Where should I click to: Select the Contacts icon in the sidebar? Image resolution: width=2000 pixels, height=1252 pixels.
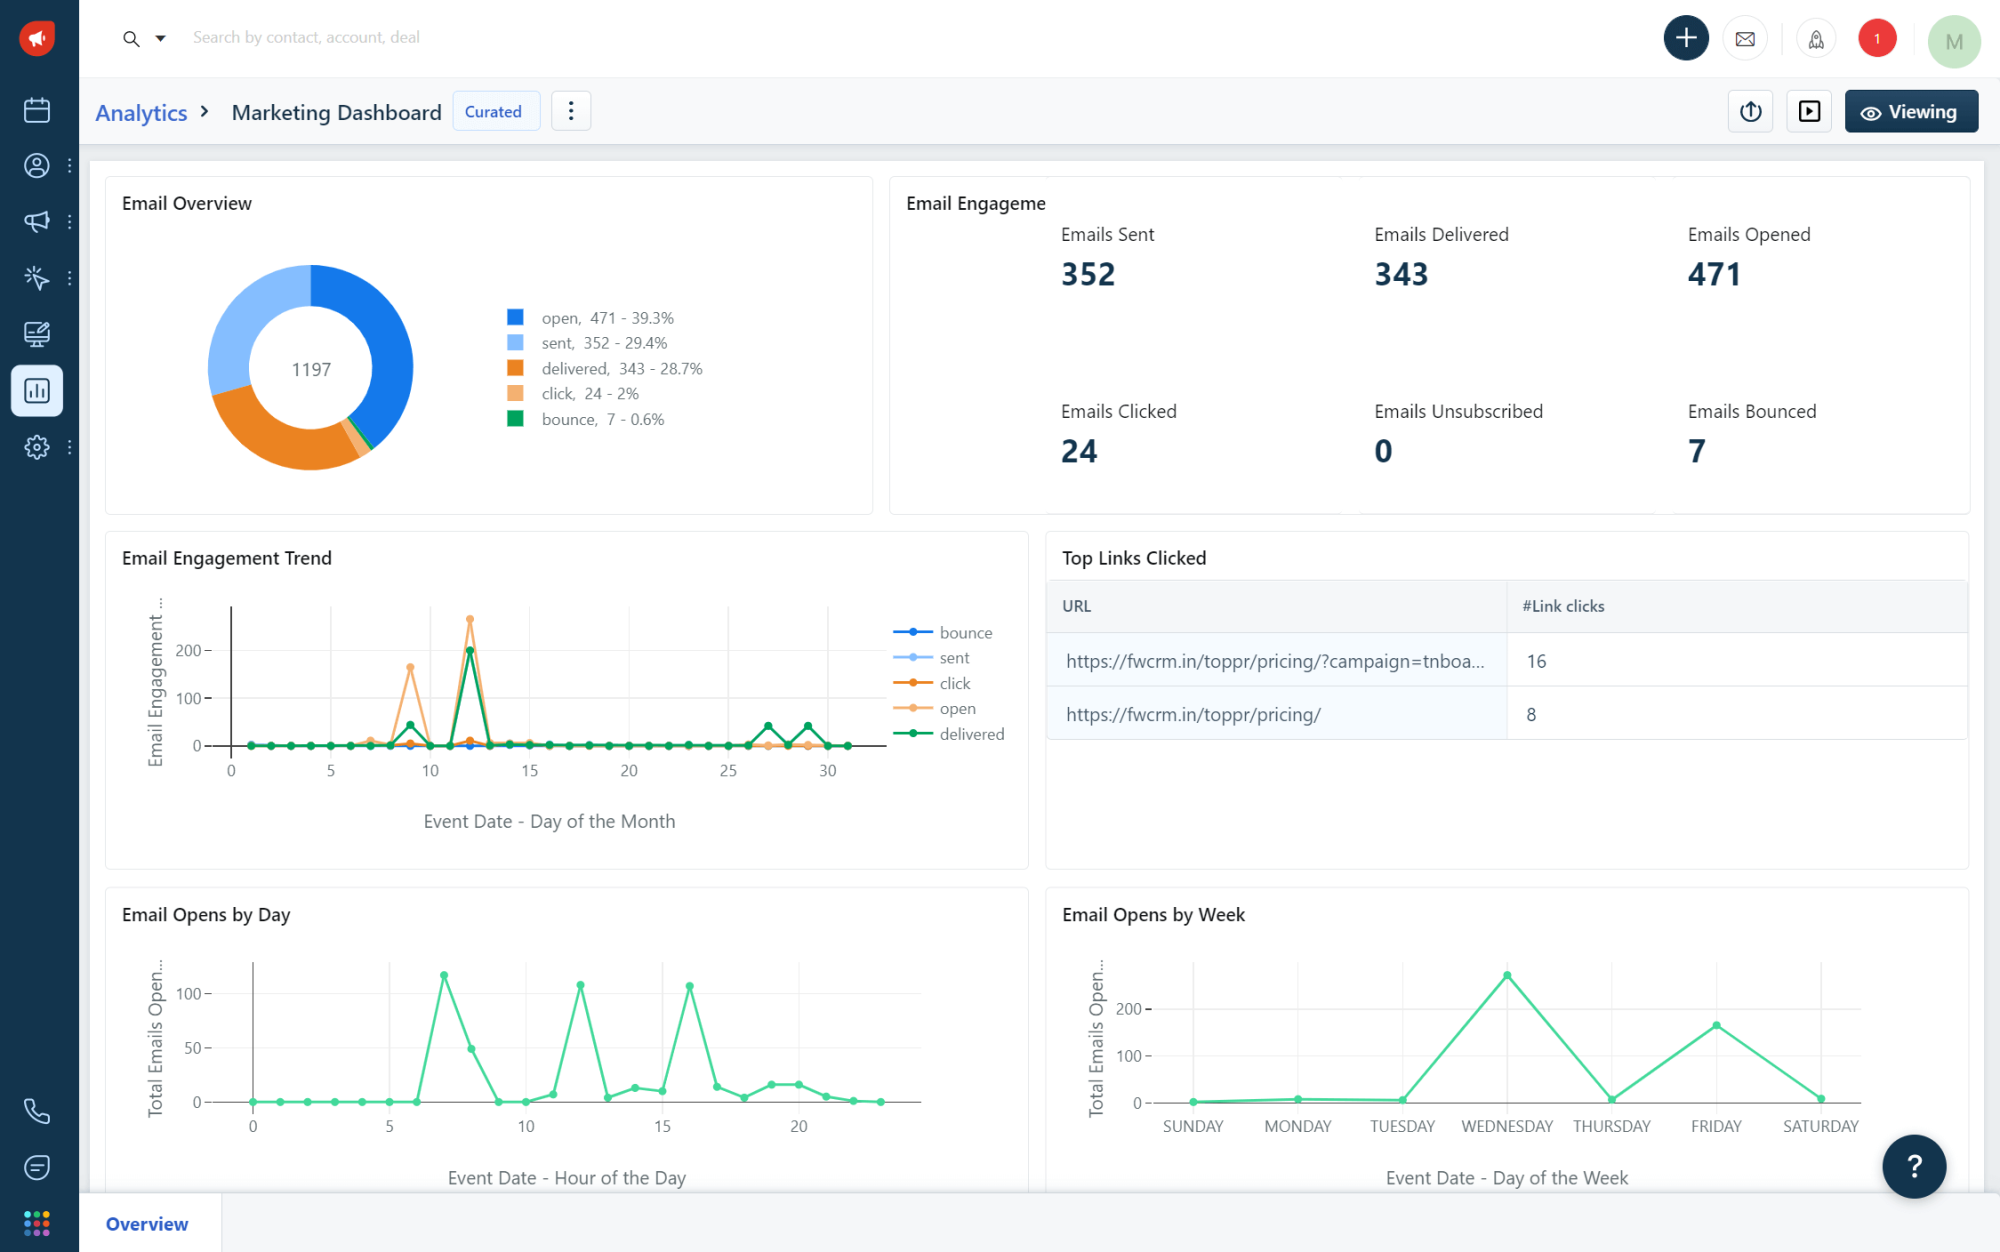tap(37, 166)
